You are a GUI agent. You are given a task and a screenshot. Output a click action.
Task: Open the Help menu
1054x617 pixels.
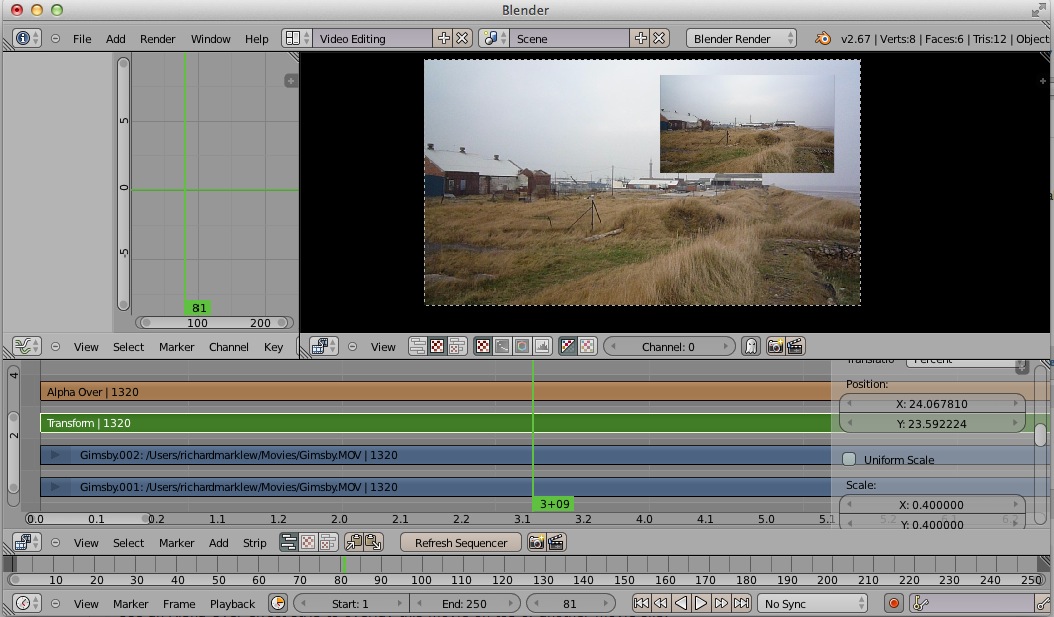pos(257,39)
